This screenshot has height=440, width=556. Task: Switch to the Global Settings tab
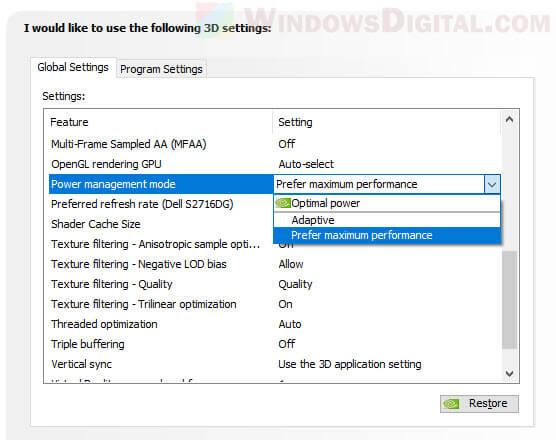pyautogui.click(x=73, y=67)
